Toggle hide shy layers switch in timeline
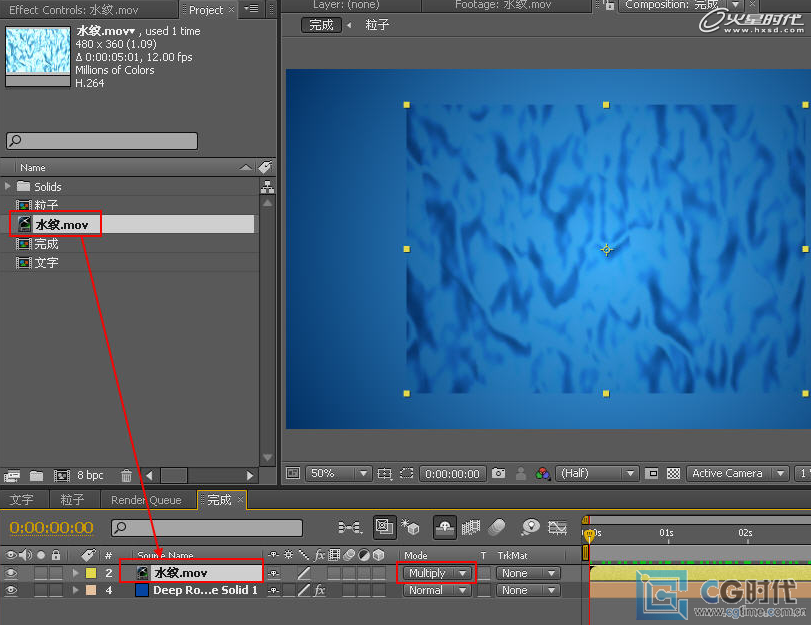Viewport: 811px width, 625px height. [445, 527]
